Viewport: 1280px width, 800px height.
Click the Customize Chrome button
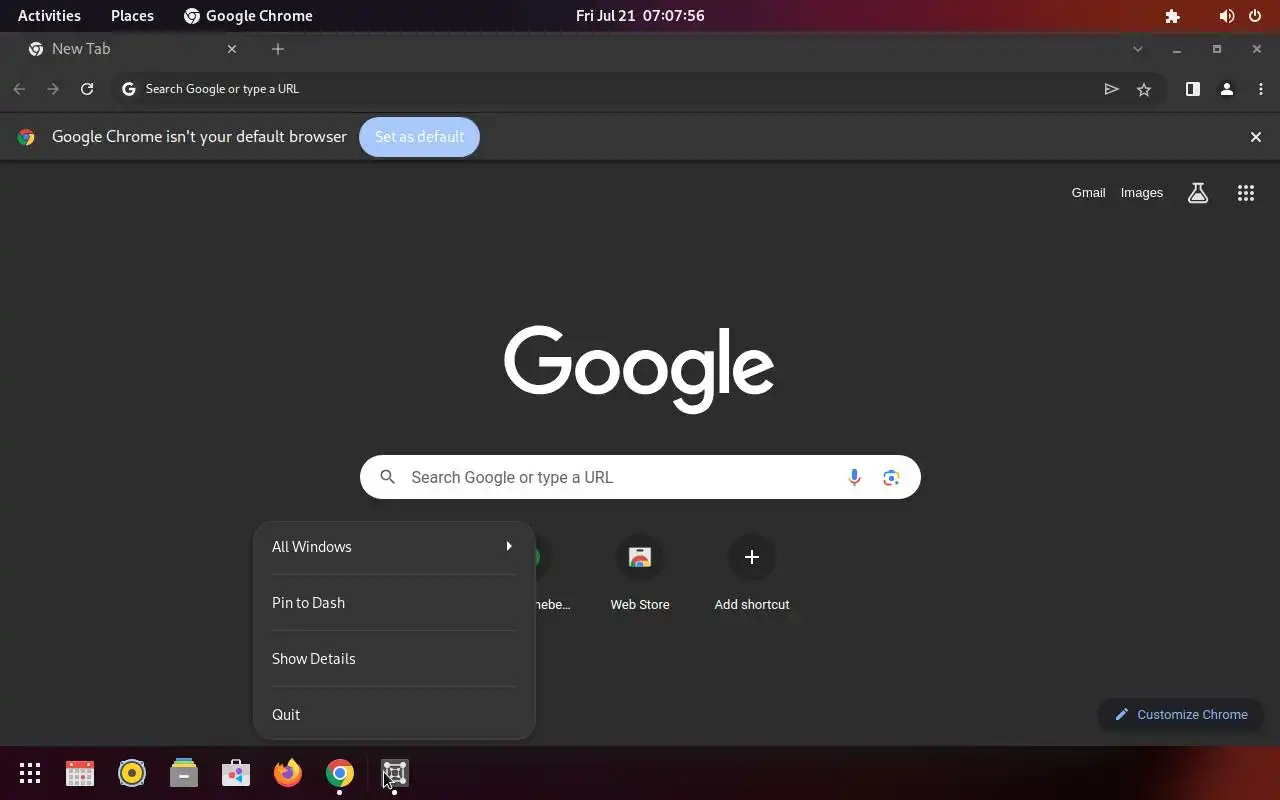coord(1180,714)
